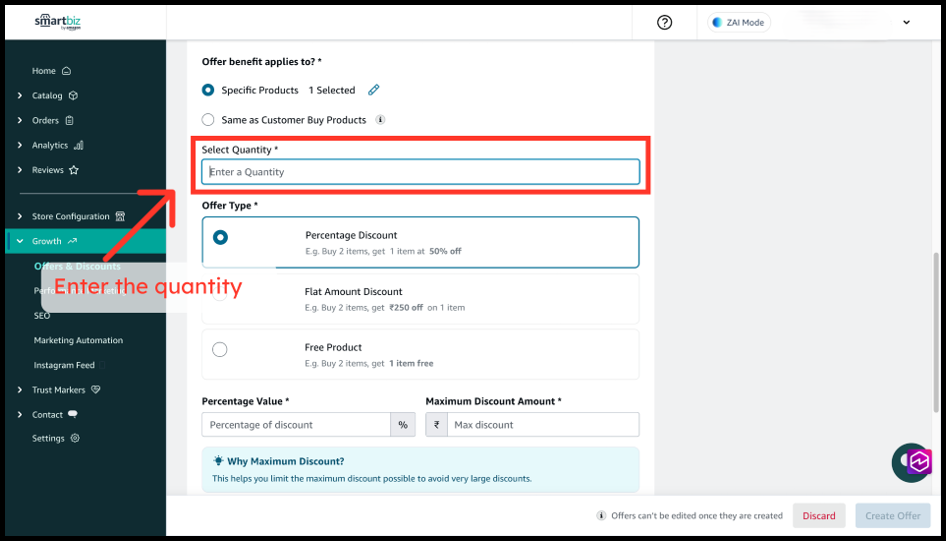This screenshot has height=541, width=946.
Task: Open the account dropdown chevron in header
Action: pos(907,23)
